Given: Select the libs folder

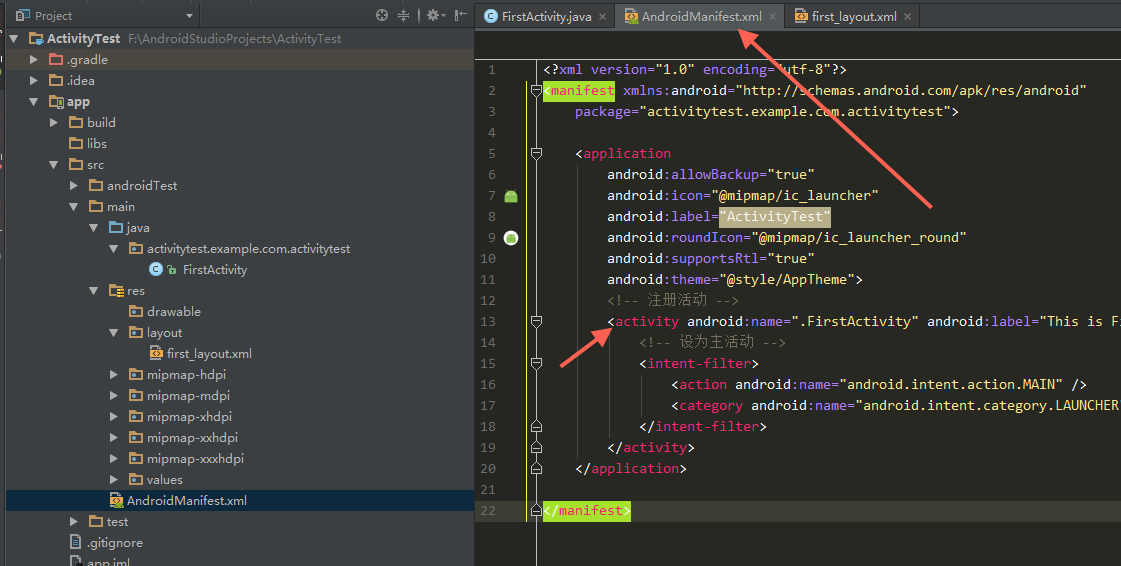Looking at the screenshot, I should click(x=97, y=144).
